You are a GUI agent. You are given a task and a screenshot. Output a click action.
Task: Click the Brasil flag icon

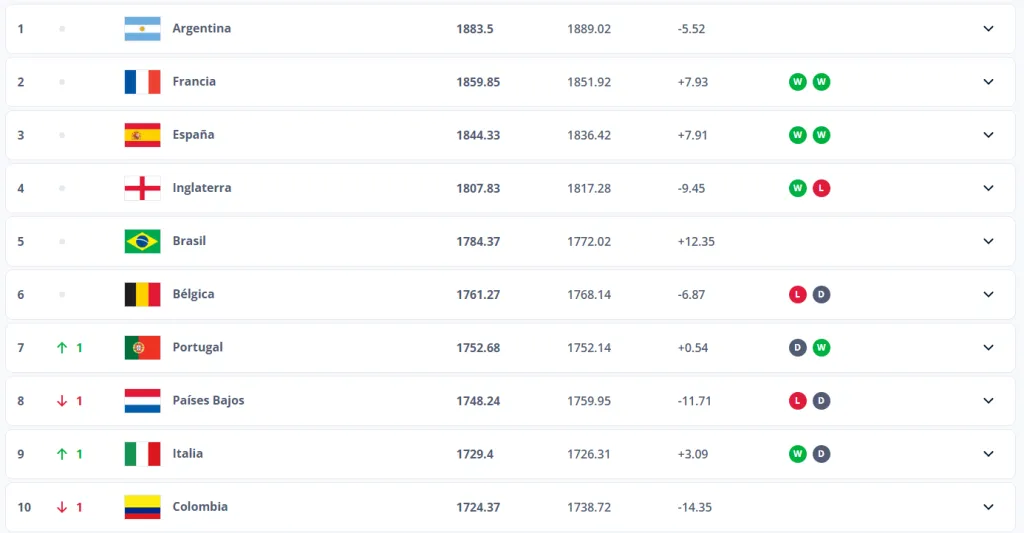click(x=142, y=241)
